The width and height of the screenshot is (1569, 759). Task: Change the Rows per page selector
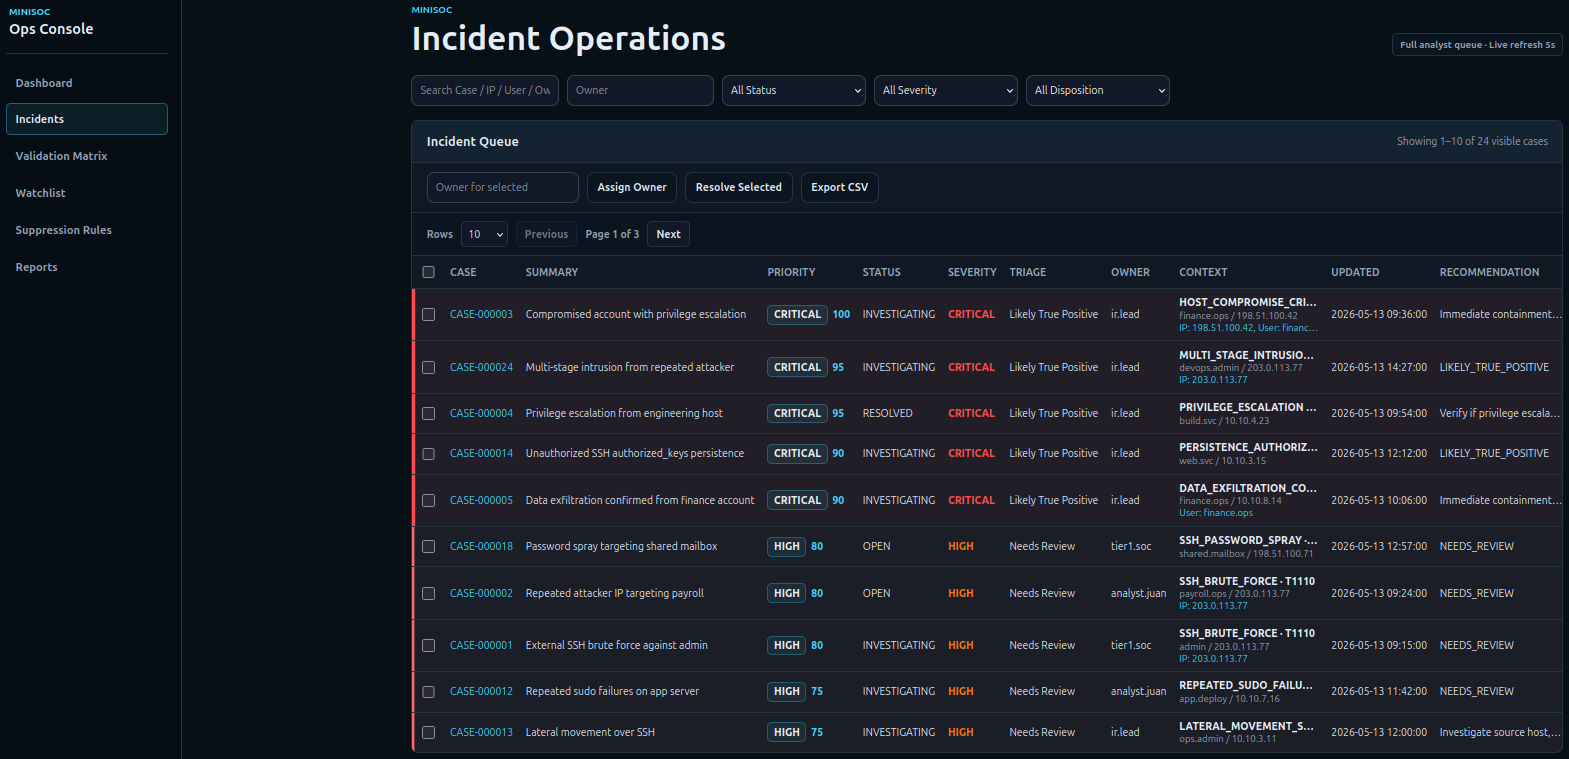click(484, 234)
